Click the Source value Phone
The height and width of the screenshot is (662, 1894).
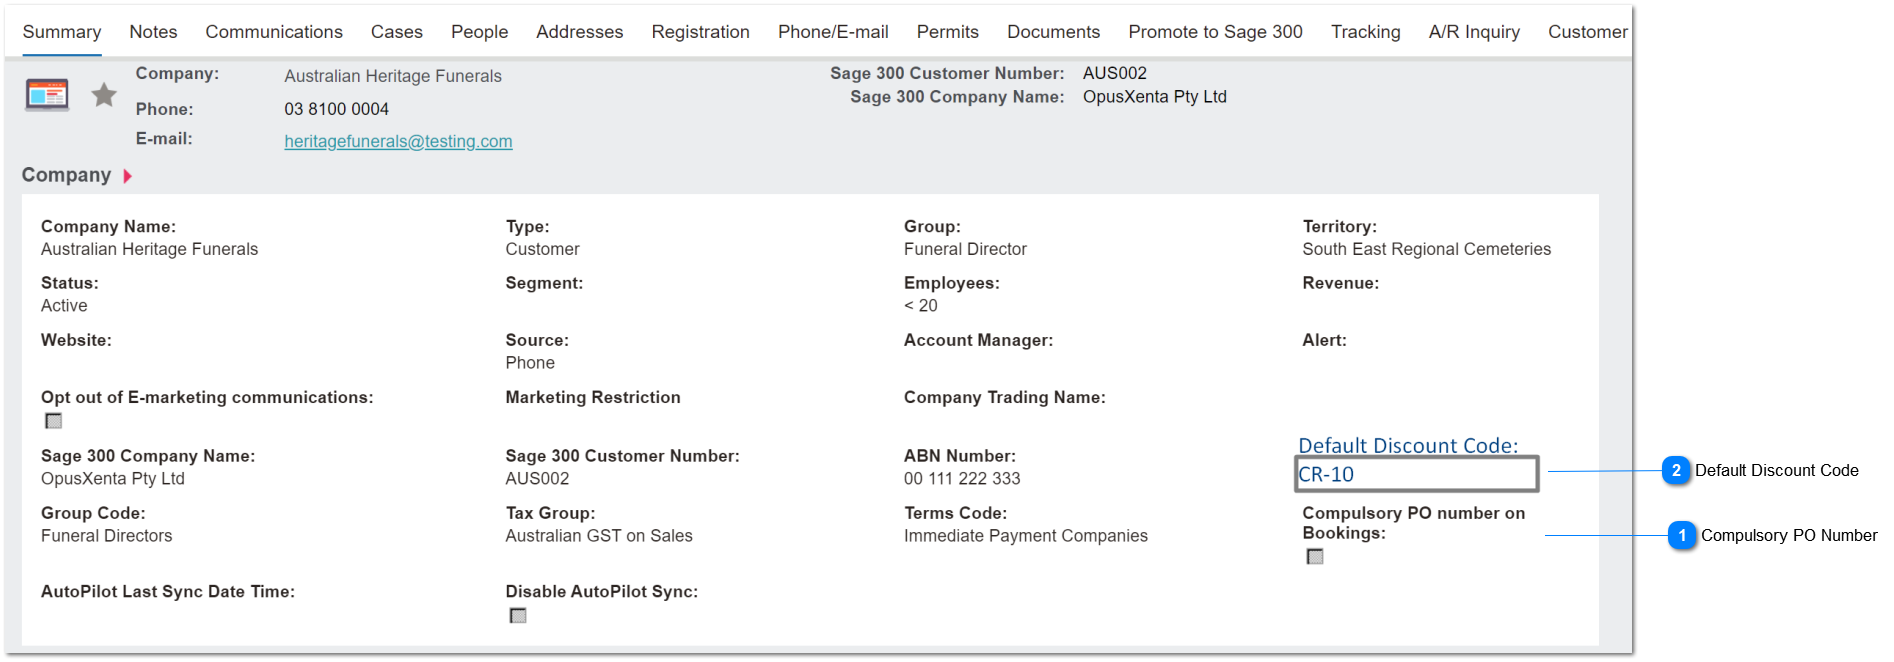point(530,363)
